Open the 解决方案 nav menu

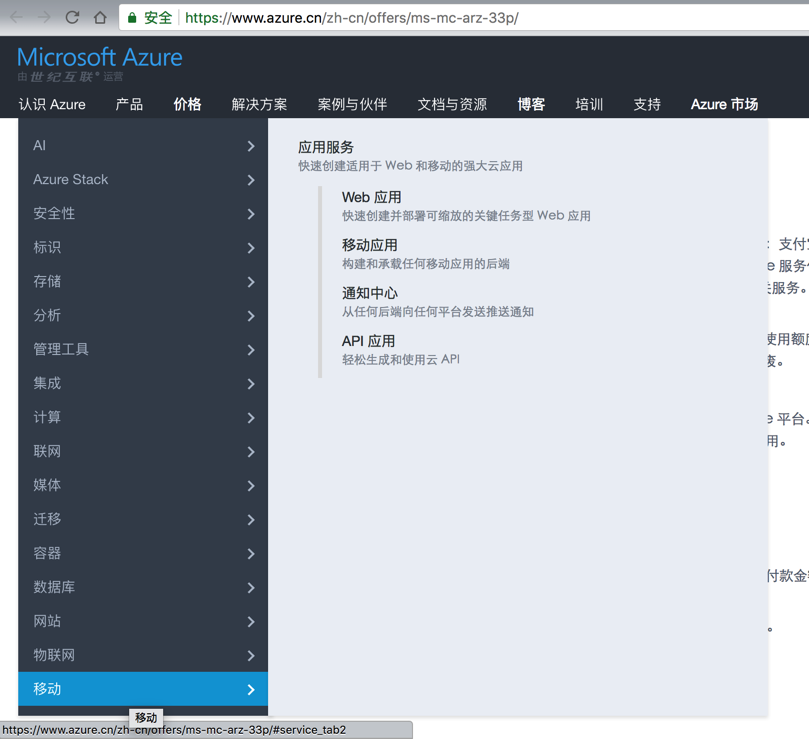tap(260, 104)
